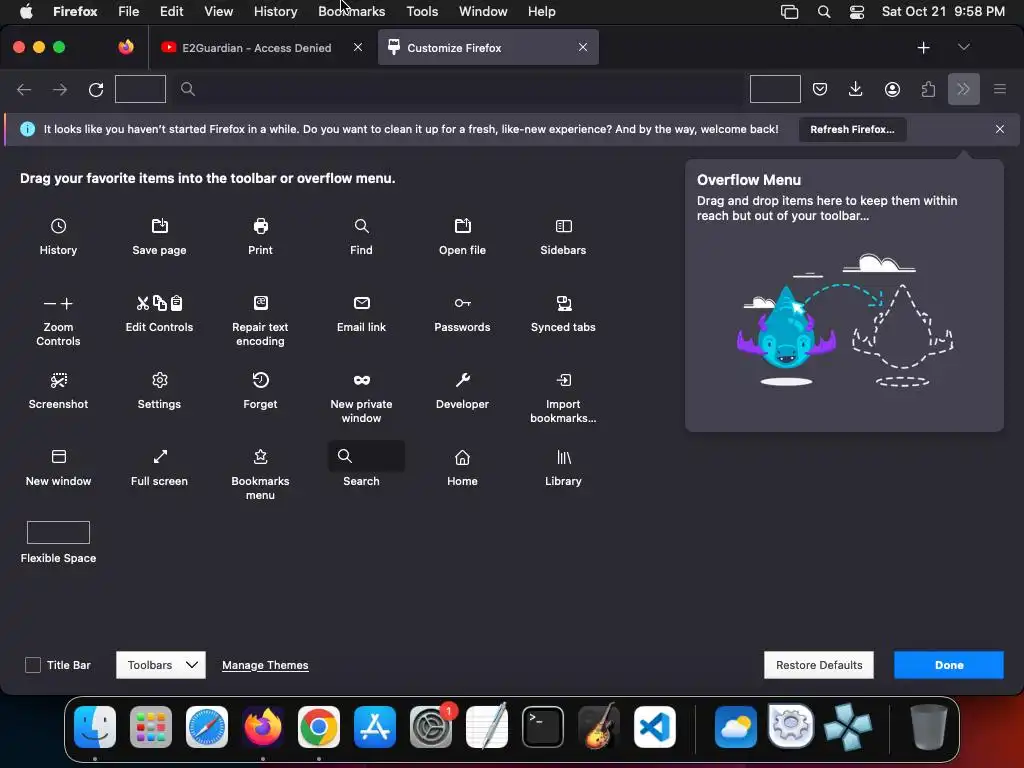Toggle the Title Bar checkbox
This screenshot has width=1024, height=768.
[x=33, y=665]
